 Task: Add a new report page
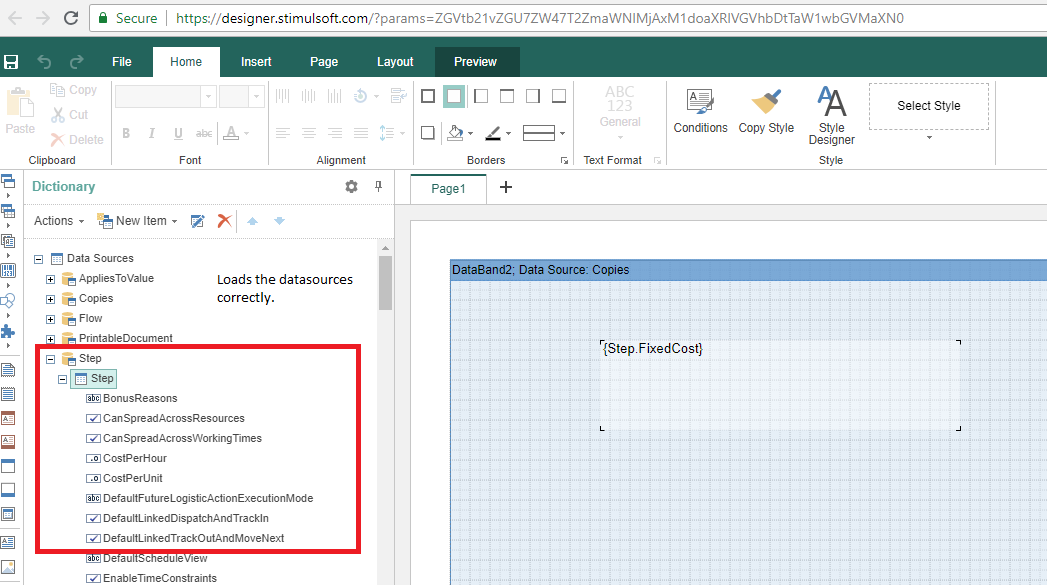coord(505,188)
